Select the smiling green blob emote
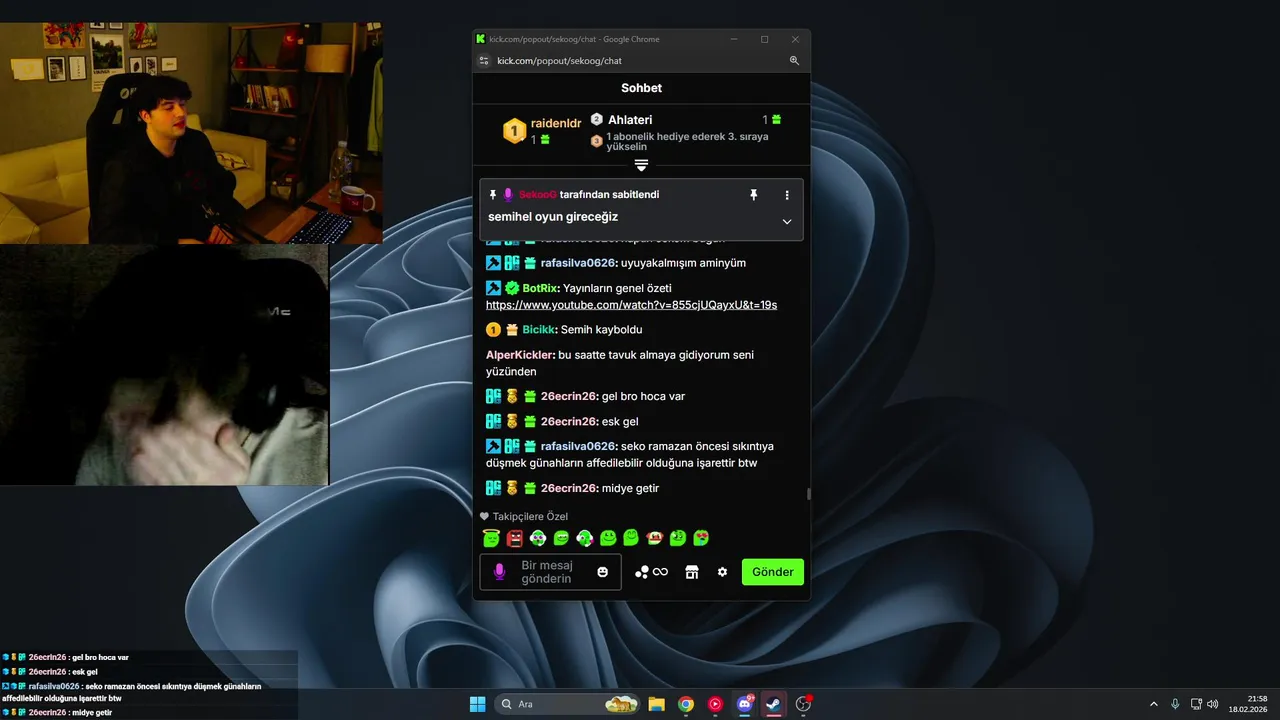 click(608, 538)
